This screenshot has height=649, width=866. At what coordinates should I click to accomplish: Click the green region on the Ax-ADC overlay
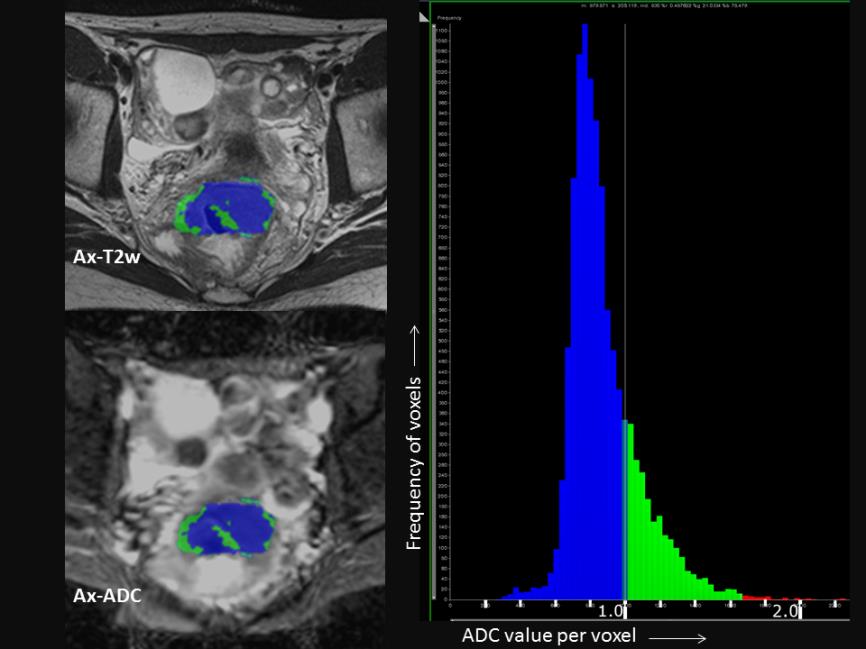185,535
